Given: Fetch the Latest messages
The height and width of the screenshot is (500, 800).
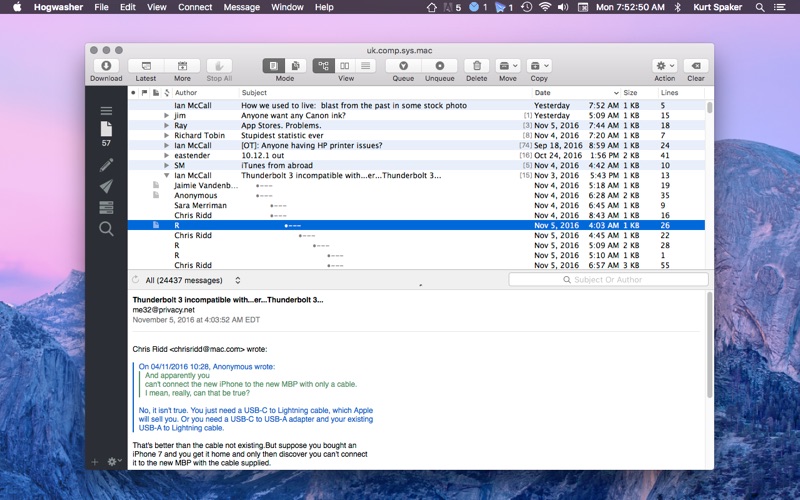Looking at the screenshot, I should coord(146,66).
